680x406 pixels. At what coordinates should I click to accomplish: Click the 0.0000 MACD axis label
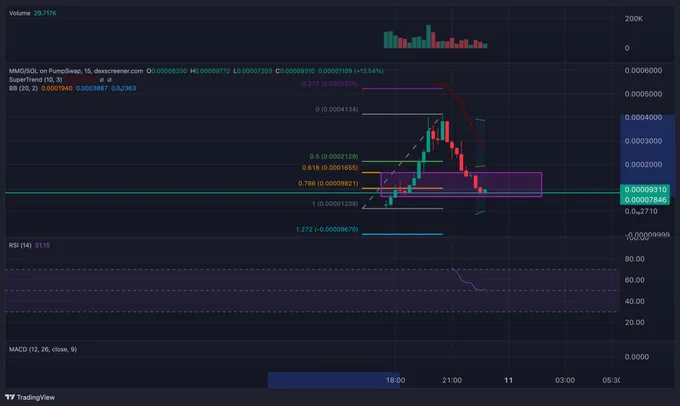(637, 357)
